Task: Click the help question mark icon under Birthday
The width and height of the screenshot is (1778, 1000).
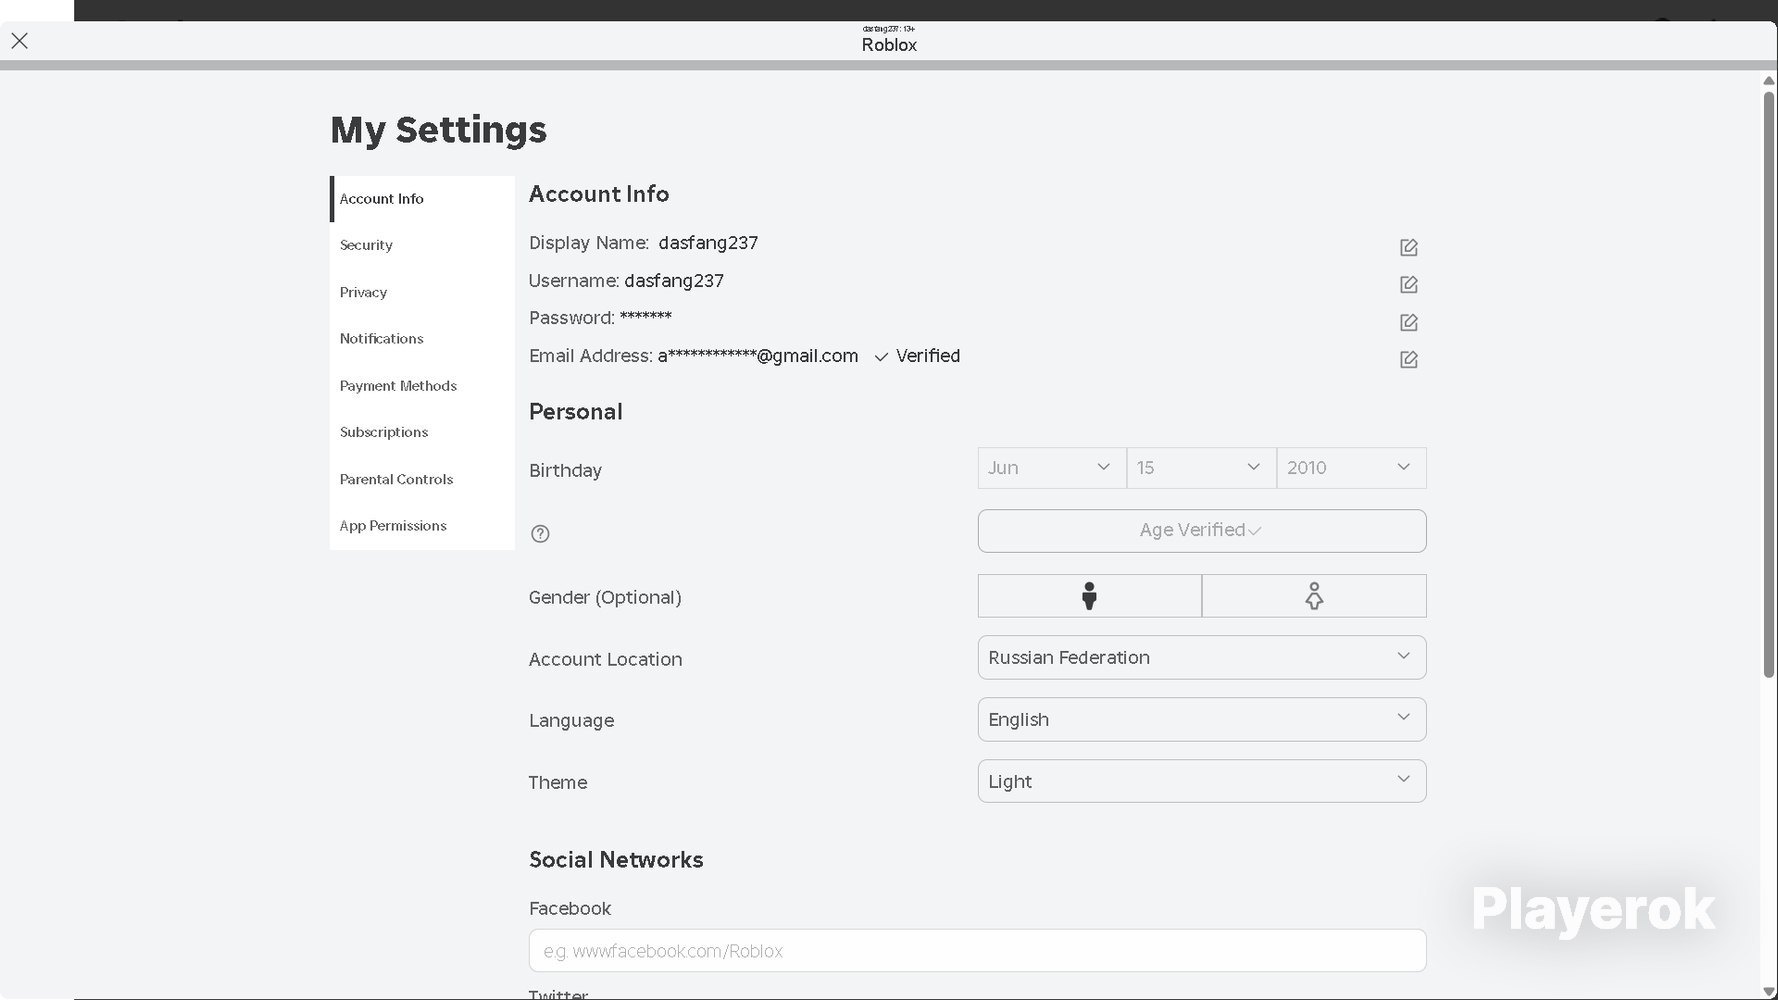Action: click(540, 533)
